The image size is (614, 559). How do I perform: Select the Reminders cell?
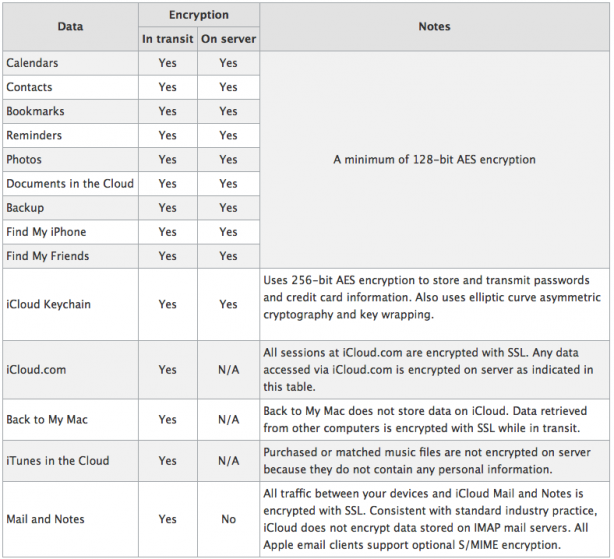(x=70, y=135)
